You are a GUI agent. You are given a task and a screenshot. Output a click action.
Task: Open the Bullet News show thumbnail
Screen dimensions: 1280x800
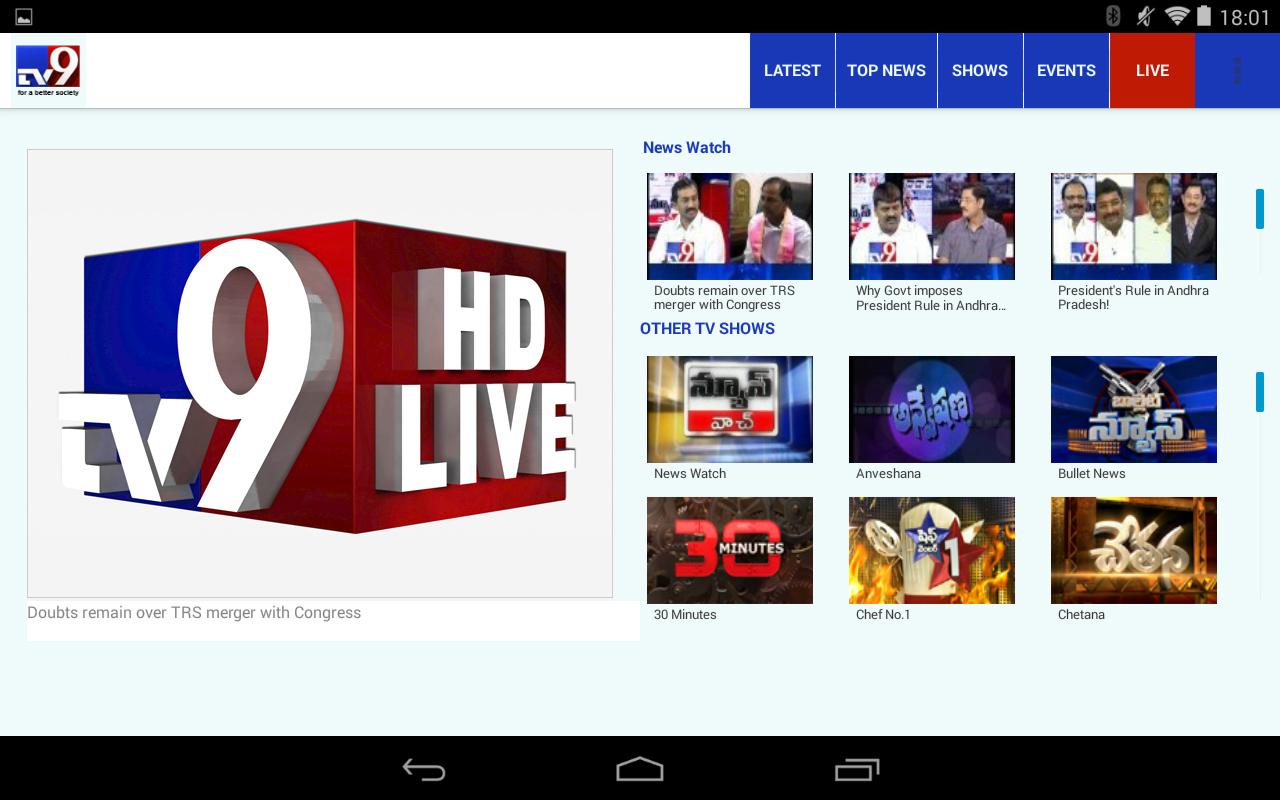click(1134, 409)
